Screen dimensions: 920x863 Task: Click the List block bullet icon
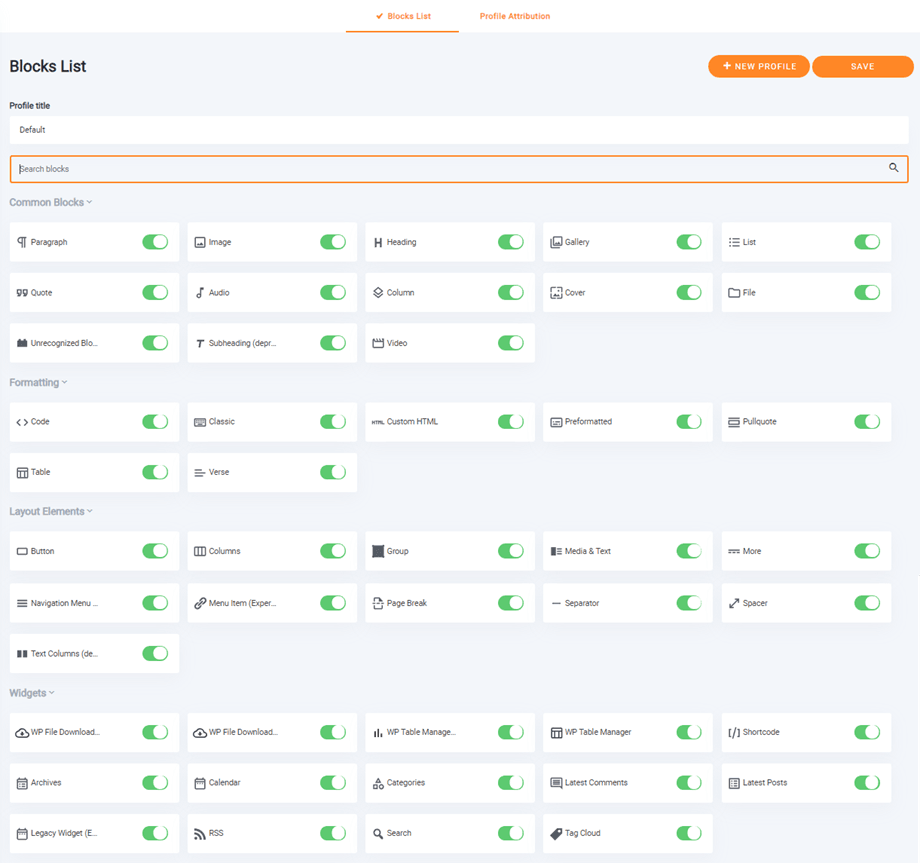point(734,242)
